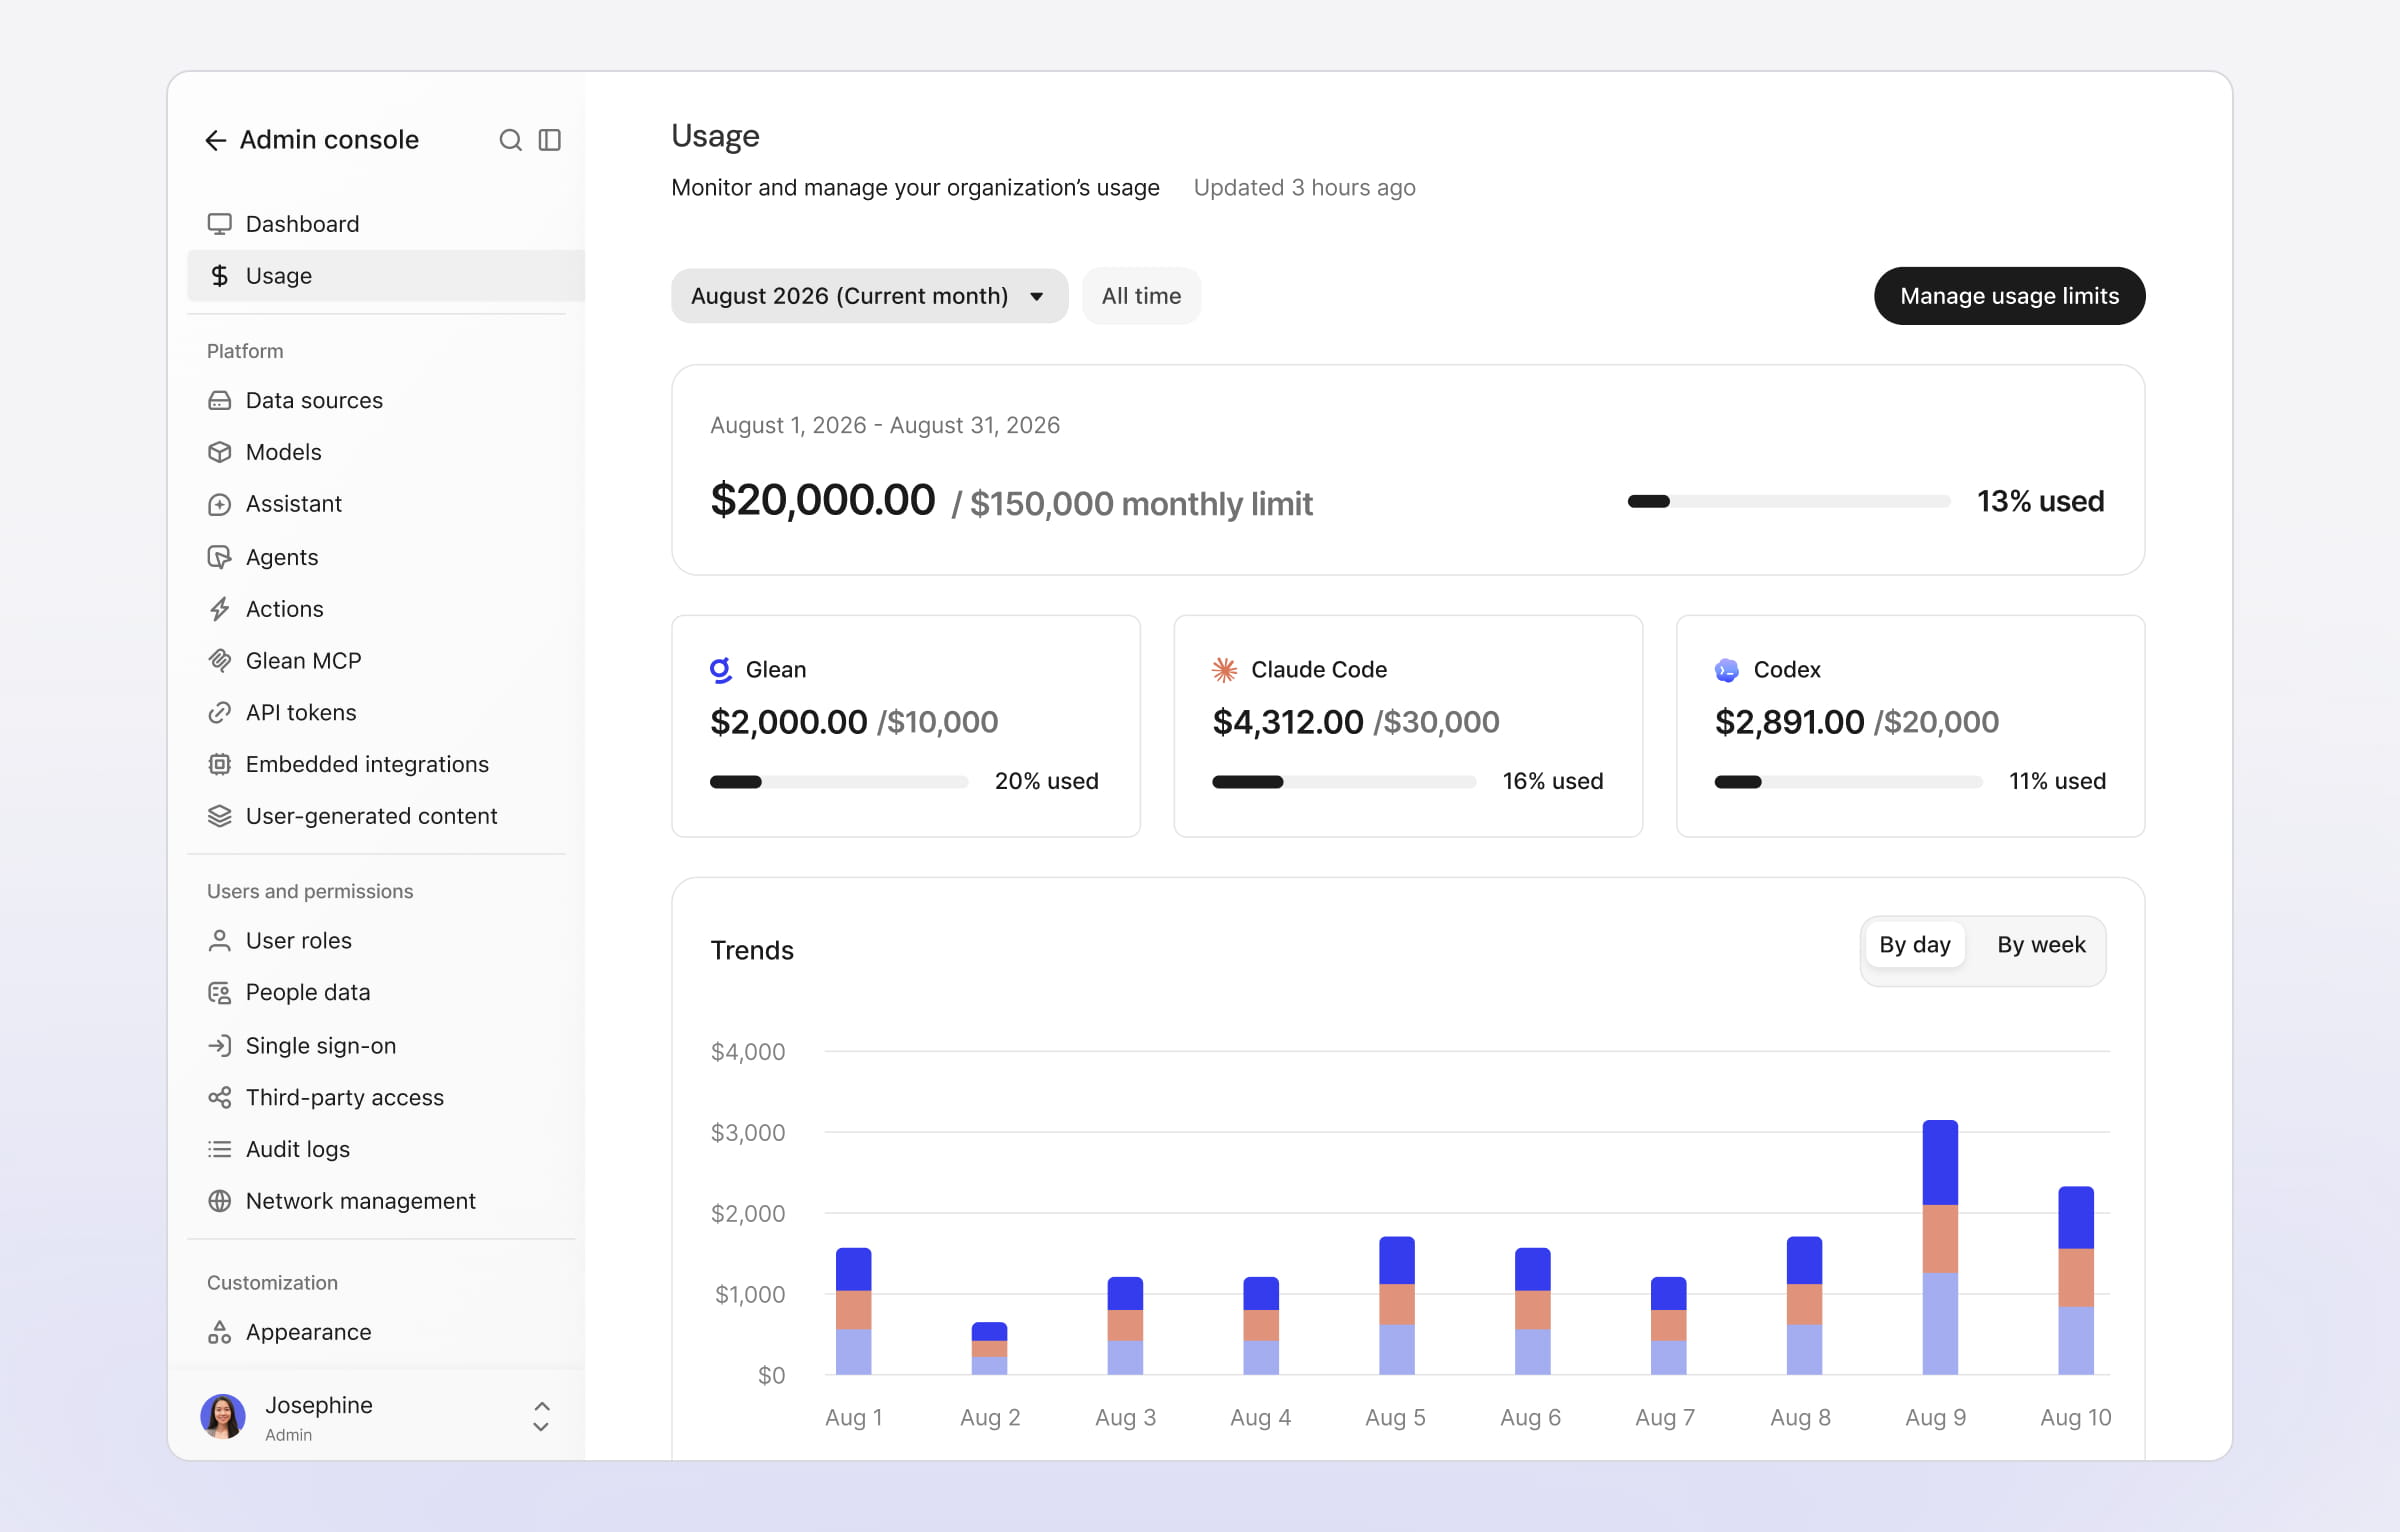Click the API tokens link icon
This screenshot has height=1532, width=2400.
point(219,713)
